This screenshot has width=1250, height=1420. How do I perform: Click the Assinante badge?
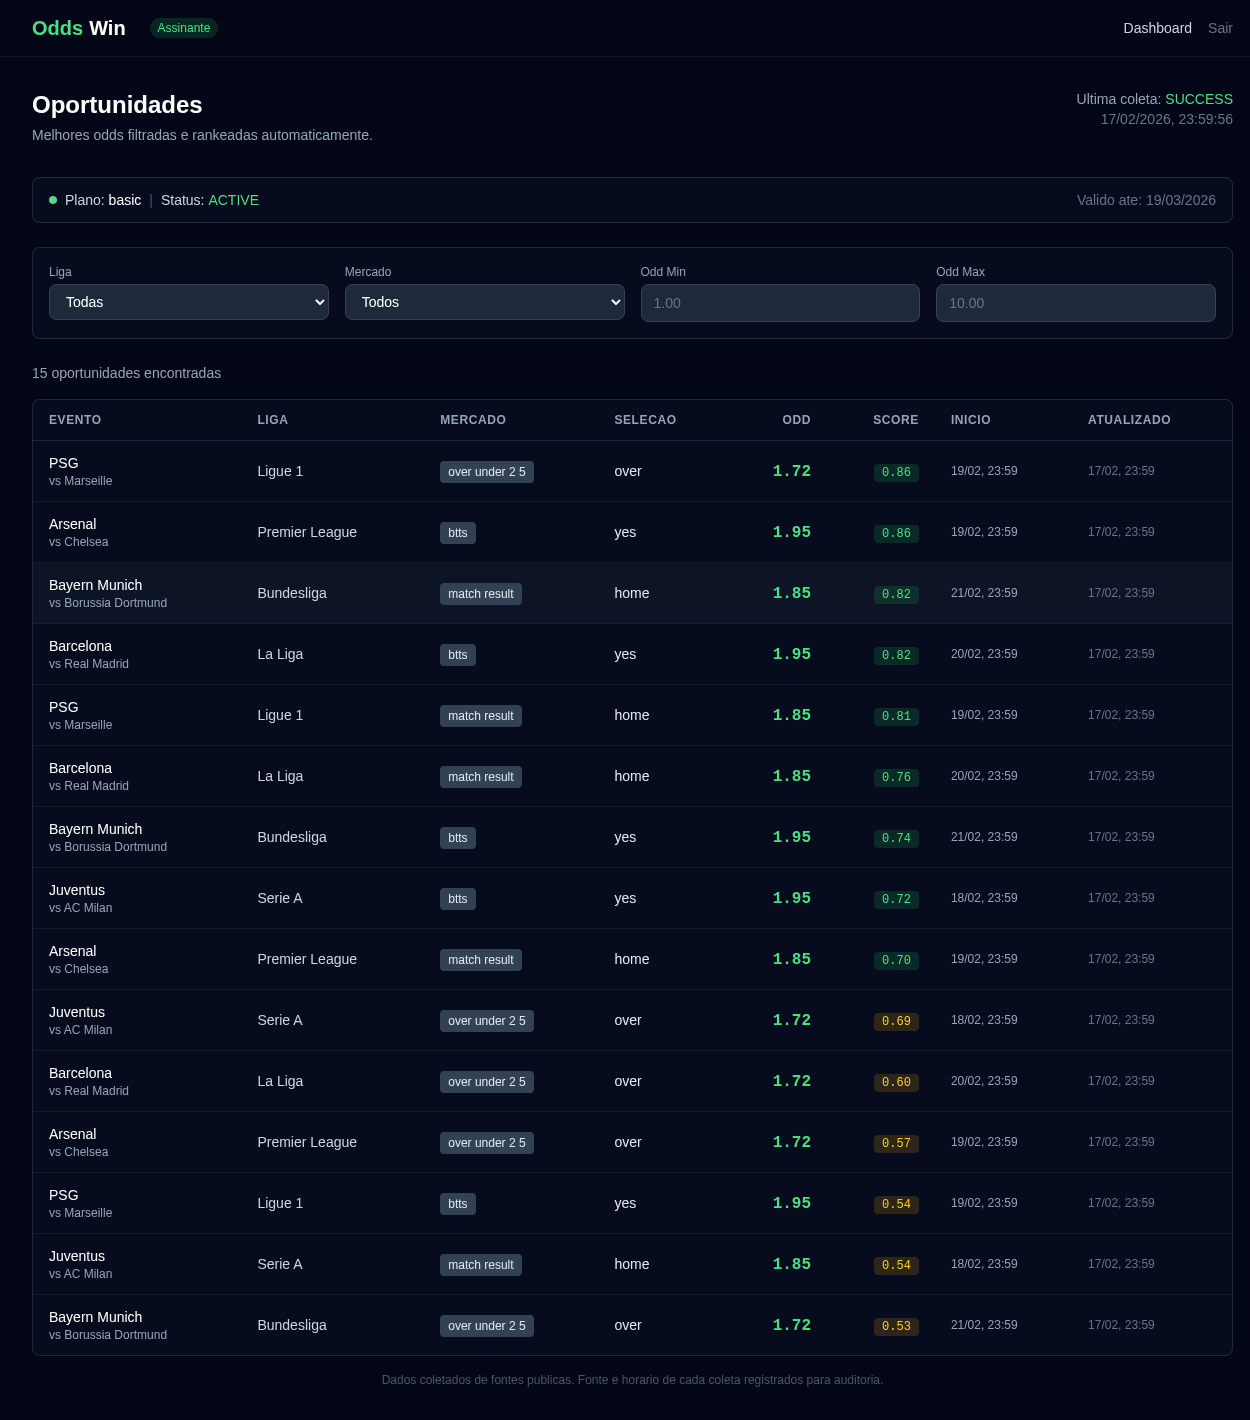184,28
